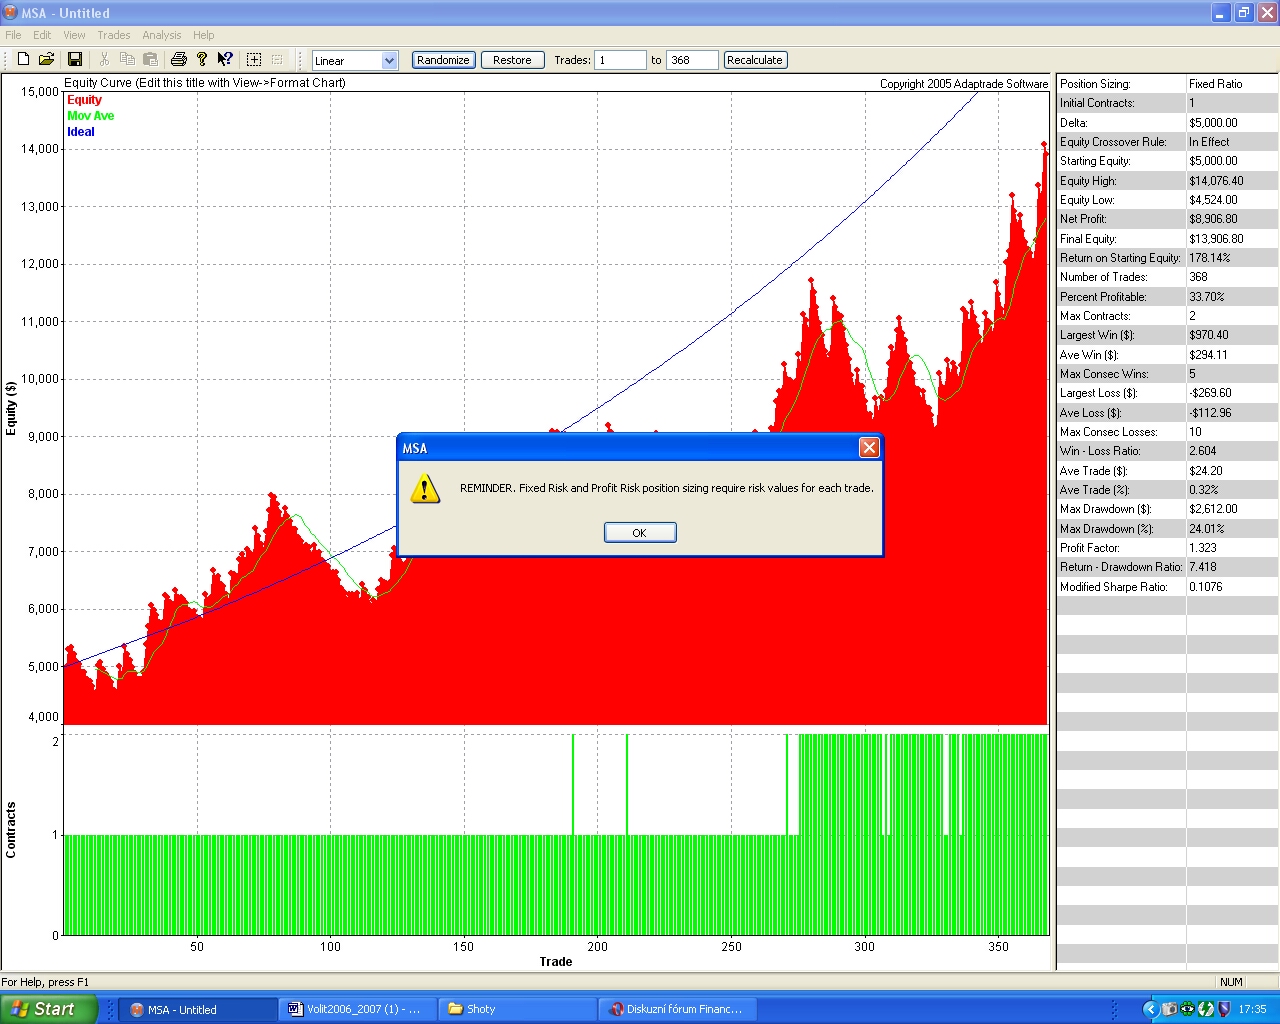
Task: Click the camera icon in system tray
Action: coord(1168,1009)
